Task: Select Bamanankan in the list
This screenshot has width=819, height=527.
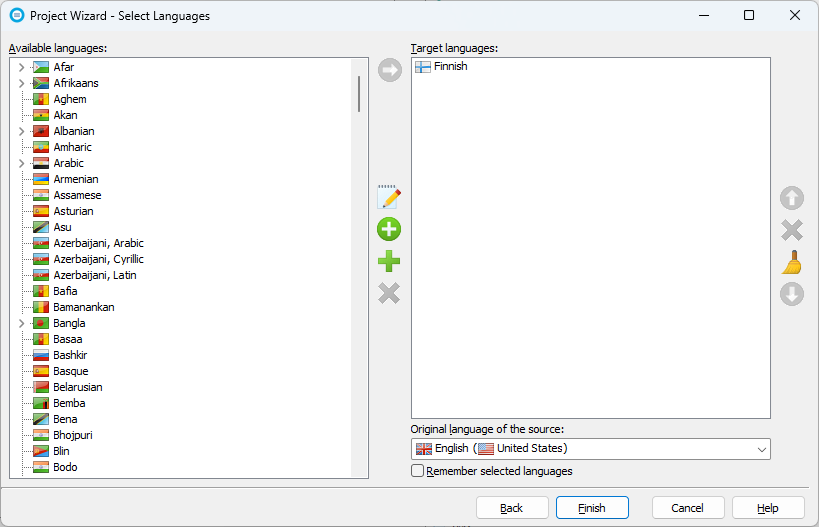Action: tap(84, 307)
